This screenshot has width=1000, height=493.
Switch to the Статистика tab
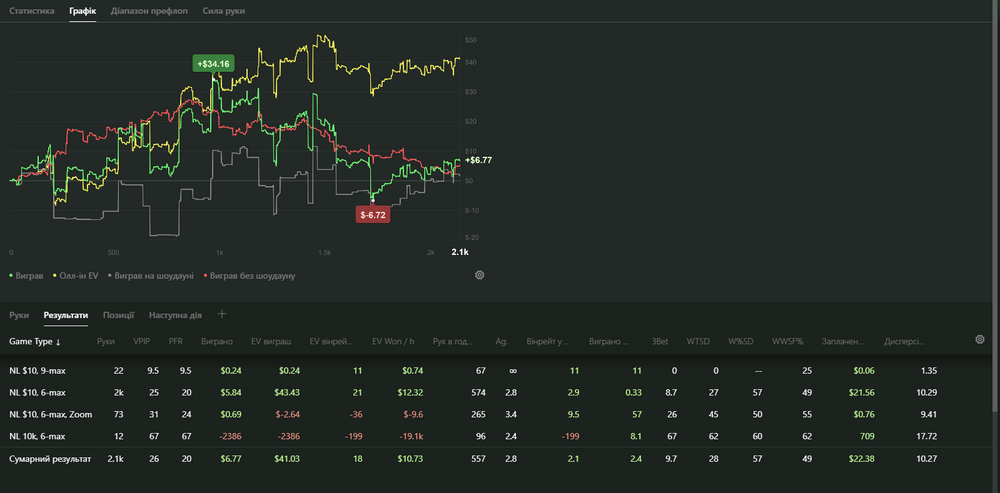32,10
